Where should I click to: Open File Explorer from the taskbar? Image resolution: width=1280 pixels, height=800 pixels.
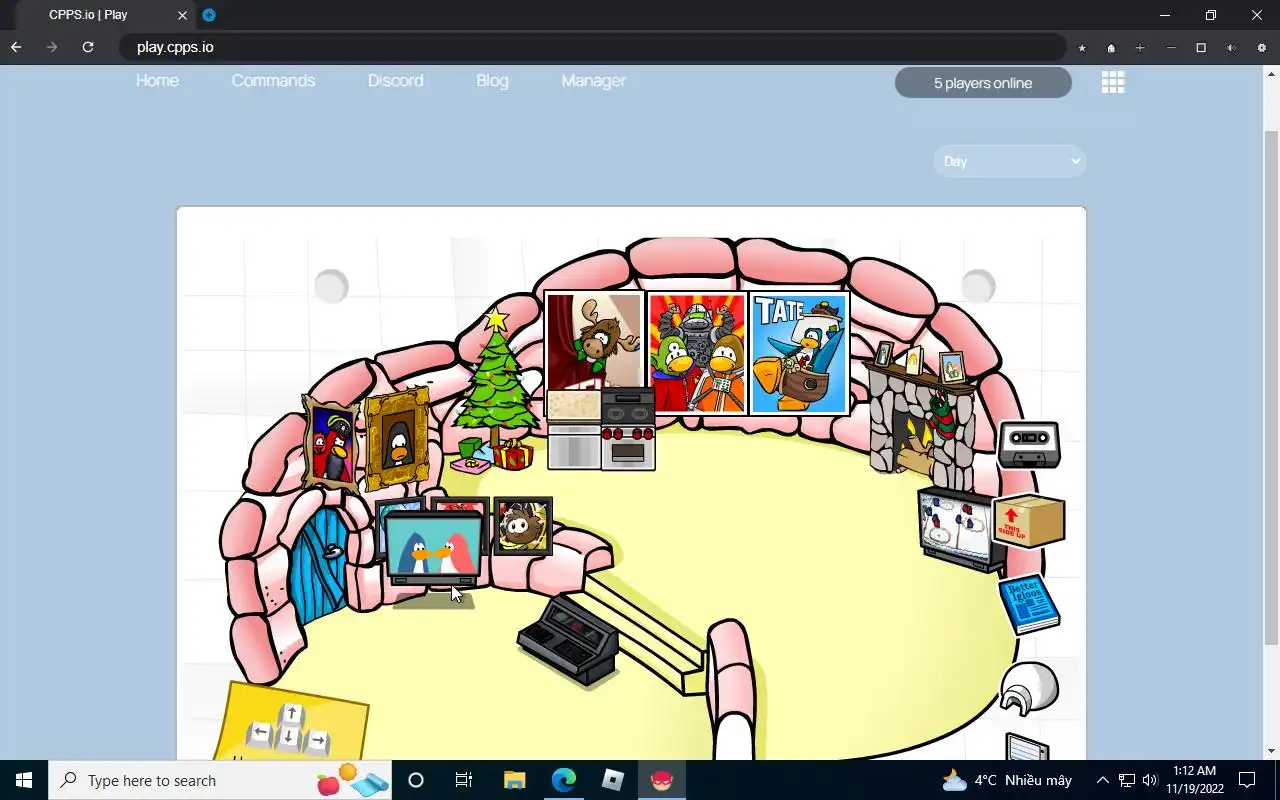coord(514,780)
